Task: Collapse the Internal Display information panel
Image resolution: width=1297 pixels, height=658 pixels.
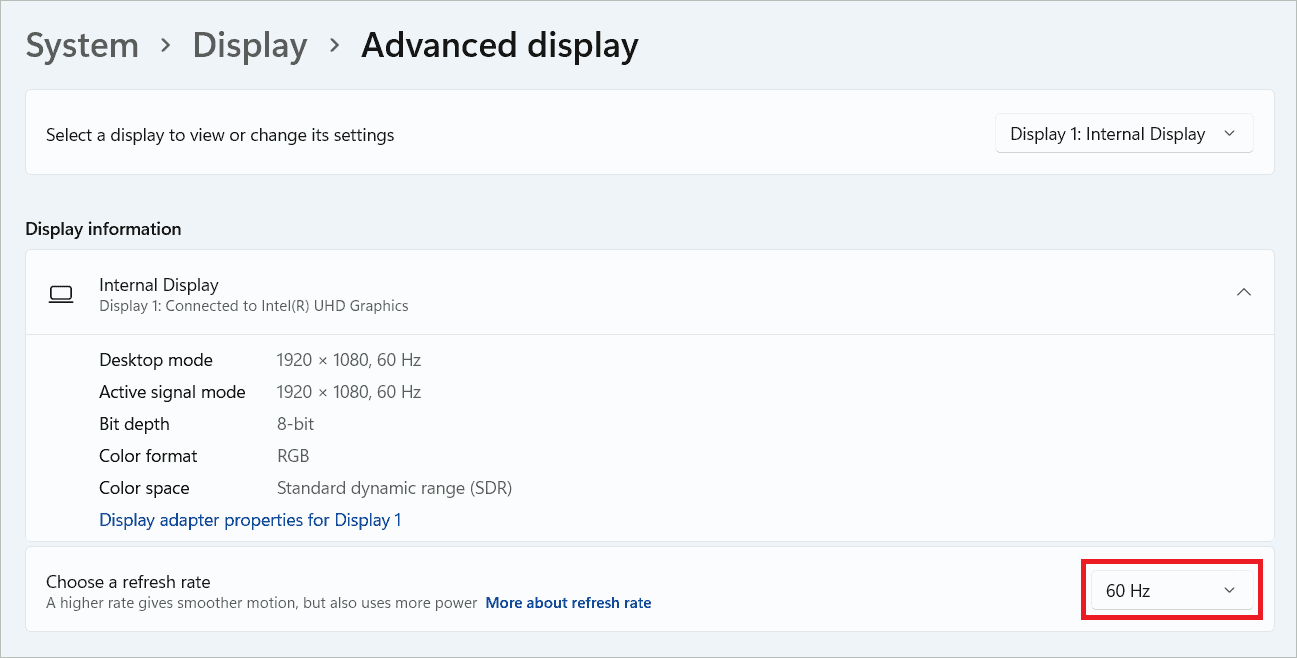Action: [1243, 292]
